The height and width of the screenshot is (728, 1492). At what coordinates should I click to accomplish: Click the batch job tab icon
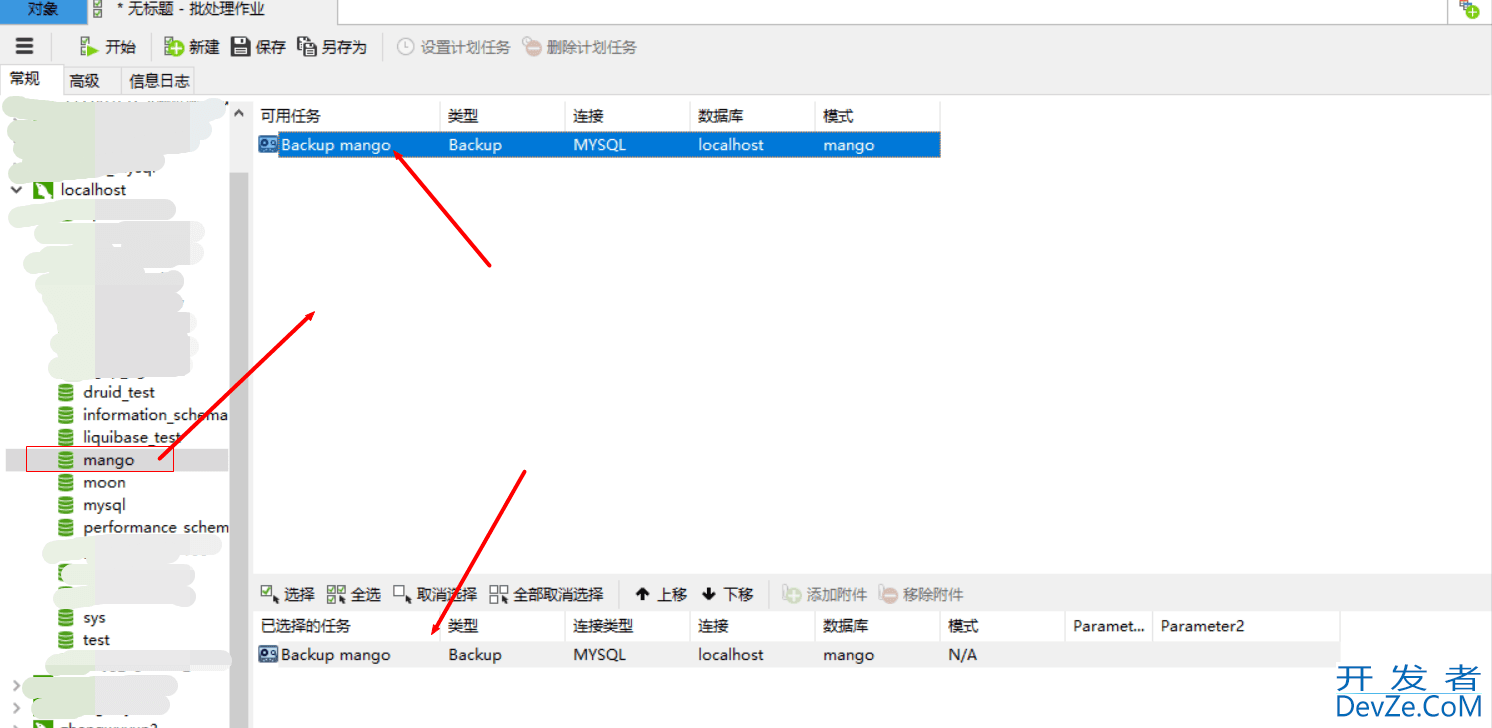click(x=97, y=10)
